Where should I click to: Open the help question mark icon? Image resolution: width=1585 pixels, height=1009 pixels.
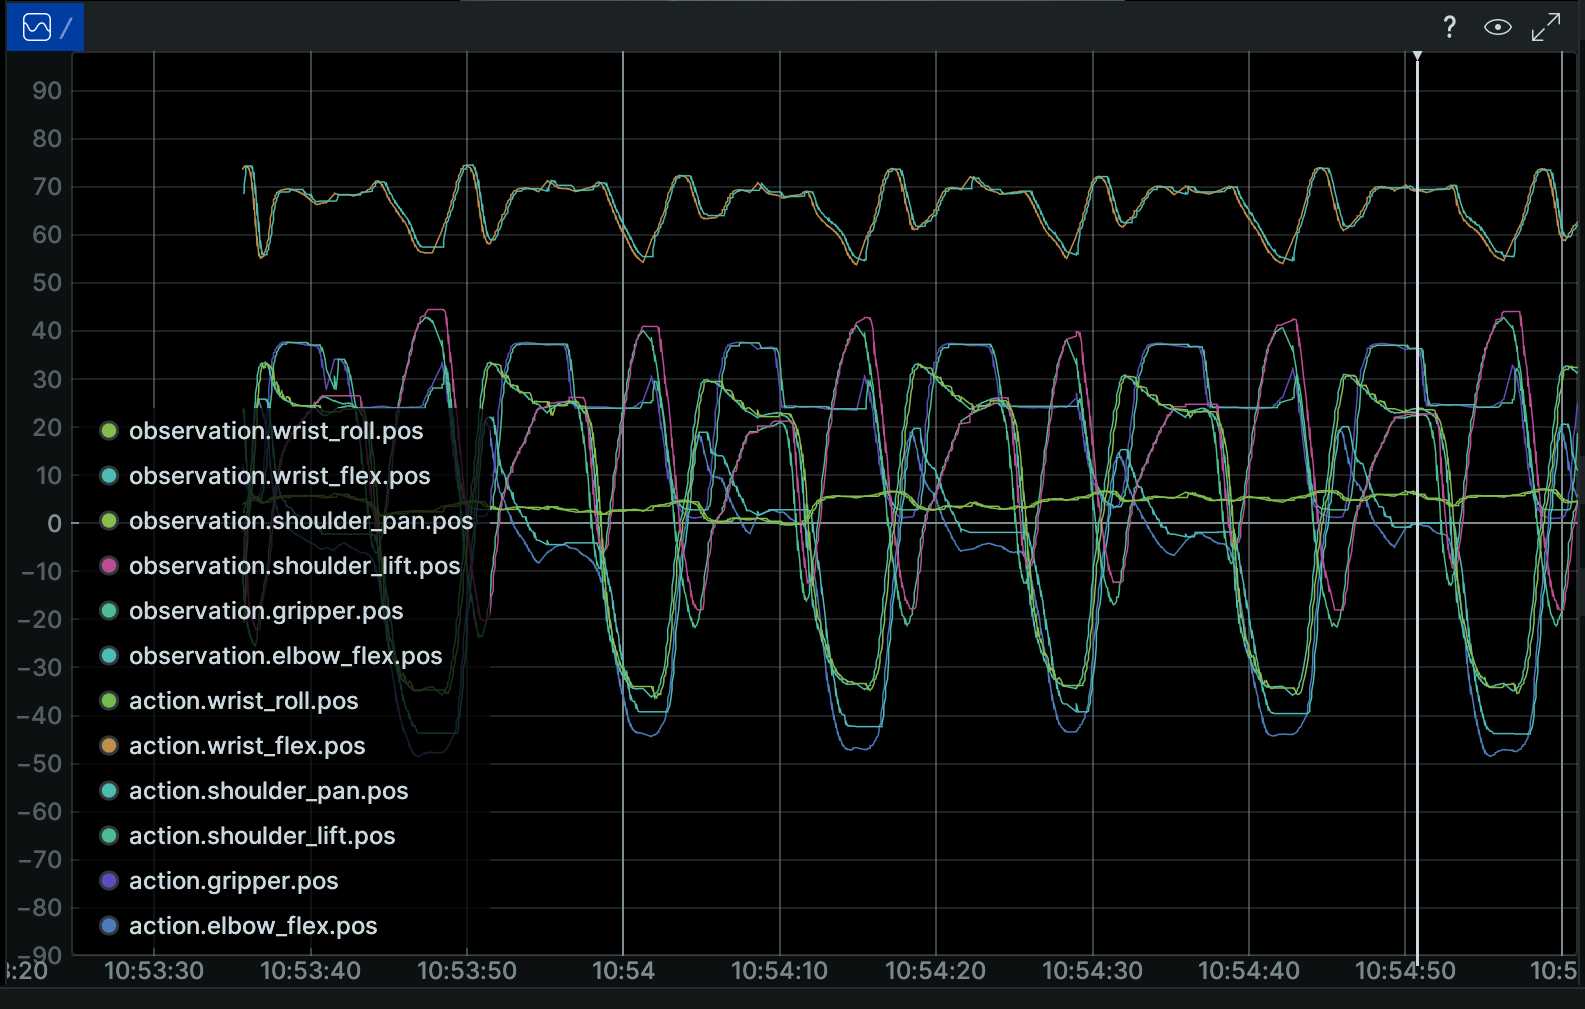pyautogui.click(x=1449, y=27)
